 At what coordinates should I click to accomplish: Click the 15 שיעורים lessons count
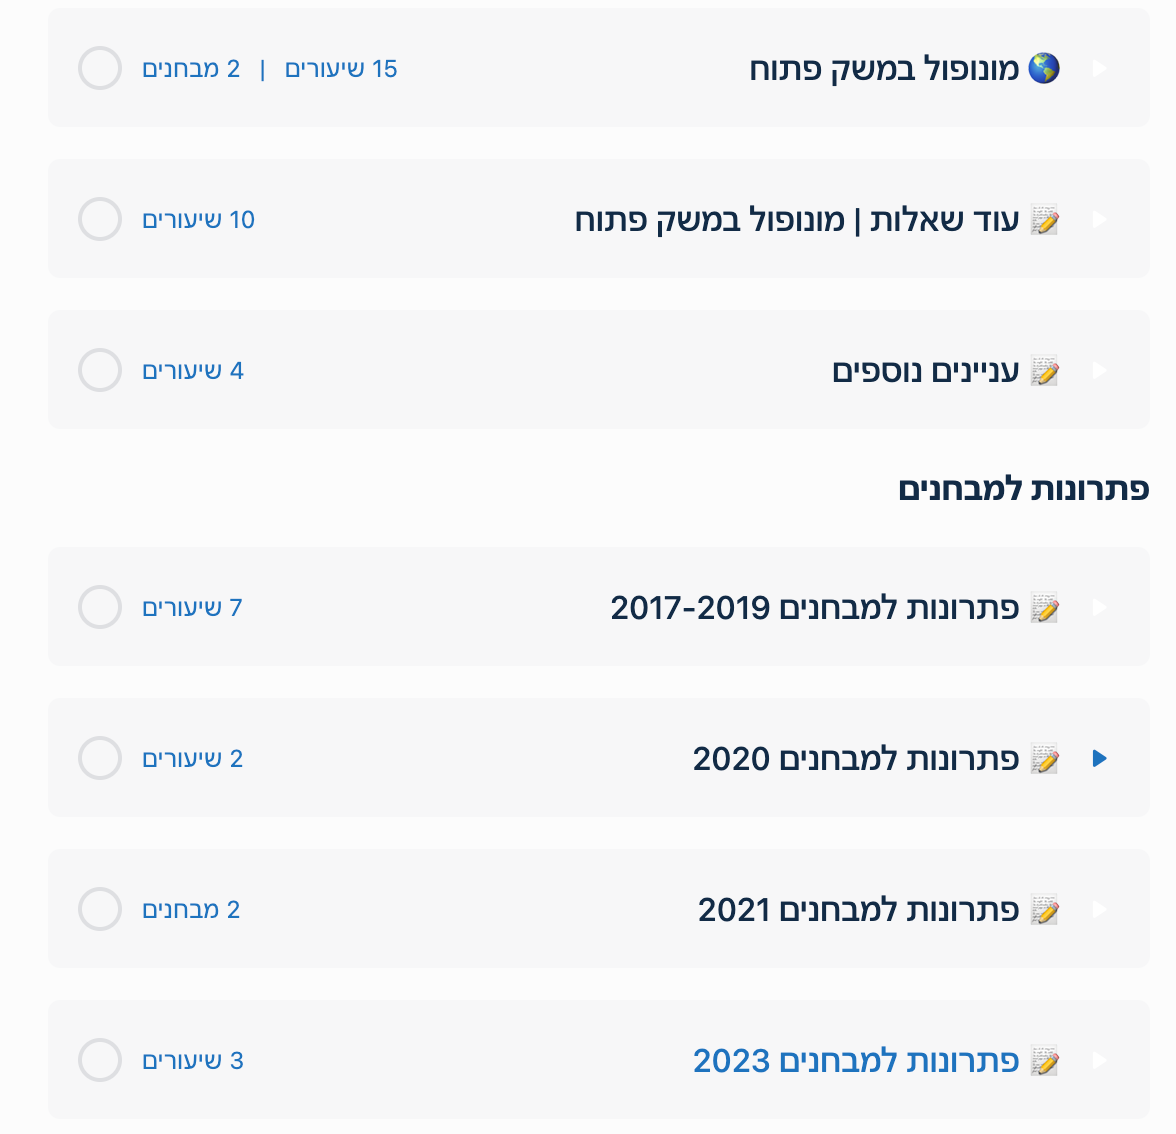pyautogui.click(x=341, y=69)
